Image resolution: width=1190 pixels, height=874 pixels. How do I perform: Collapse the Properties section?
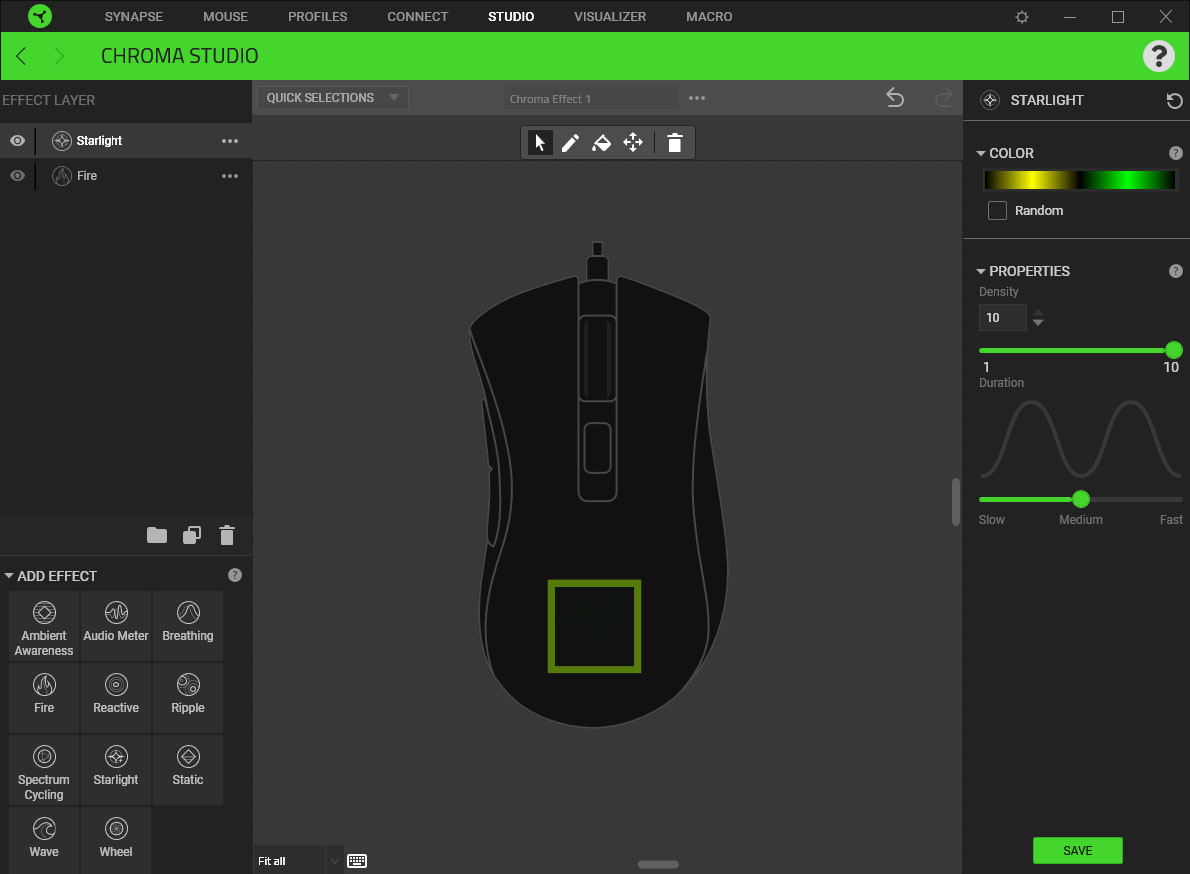click(x=981, y=271)
